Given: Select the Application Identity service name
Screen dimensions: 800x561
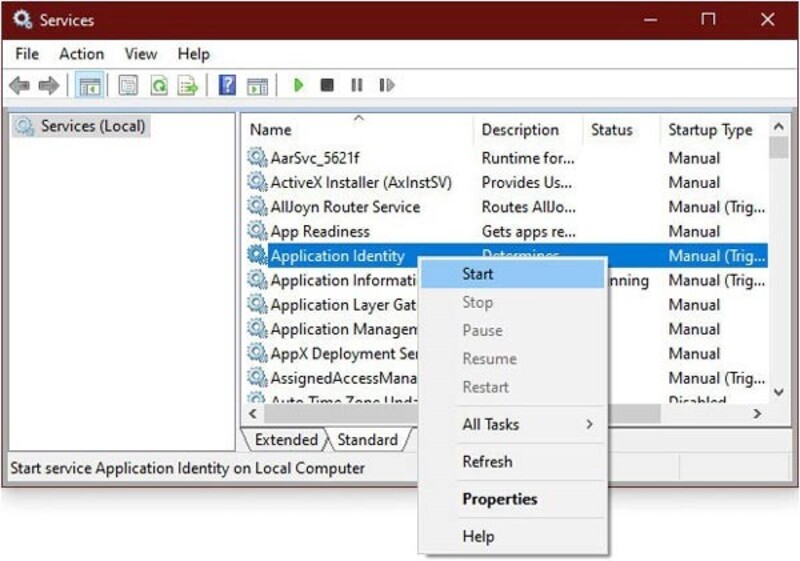Looking at the screenshot, I should point(337,256).
